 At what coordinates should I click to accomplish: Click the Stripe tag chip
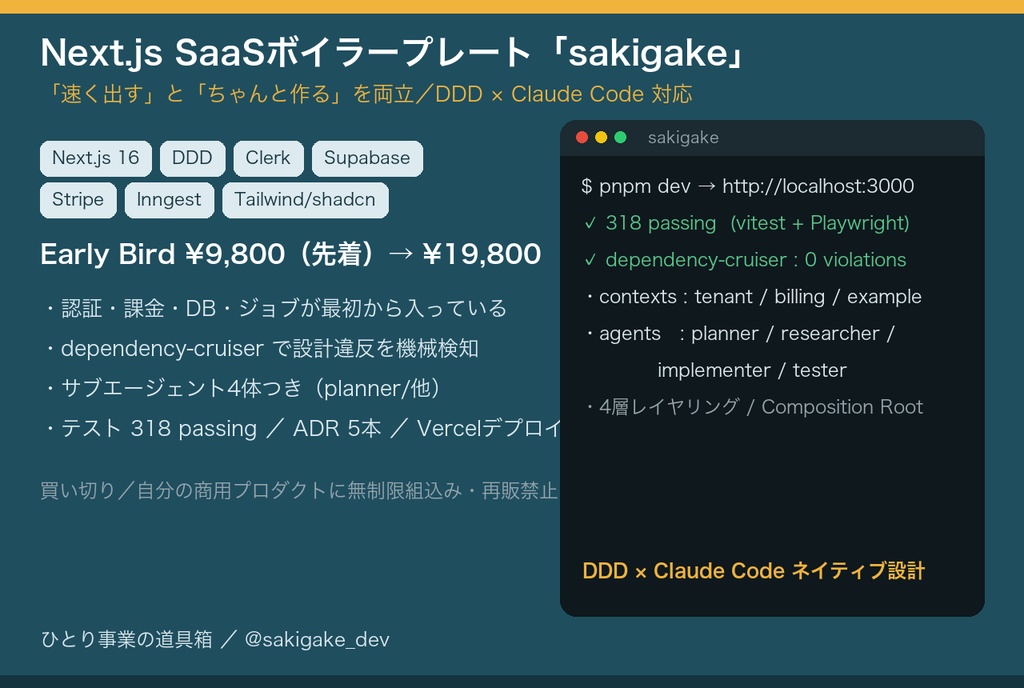click(78, 200)
